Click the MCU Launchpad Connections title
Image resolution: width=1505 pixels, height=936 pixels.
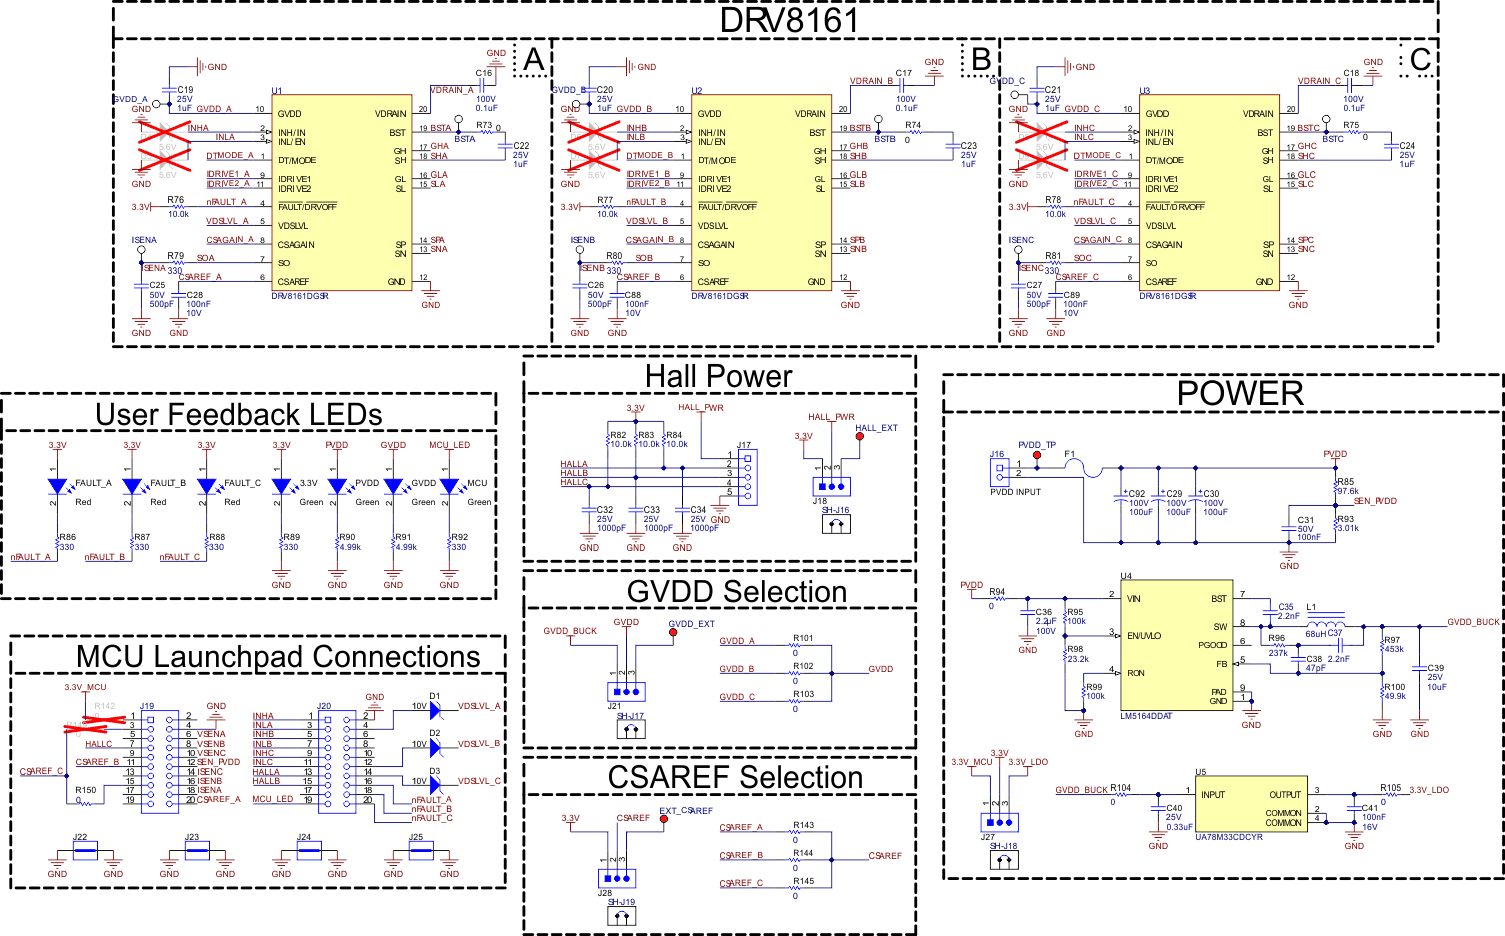(278, 657)
